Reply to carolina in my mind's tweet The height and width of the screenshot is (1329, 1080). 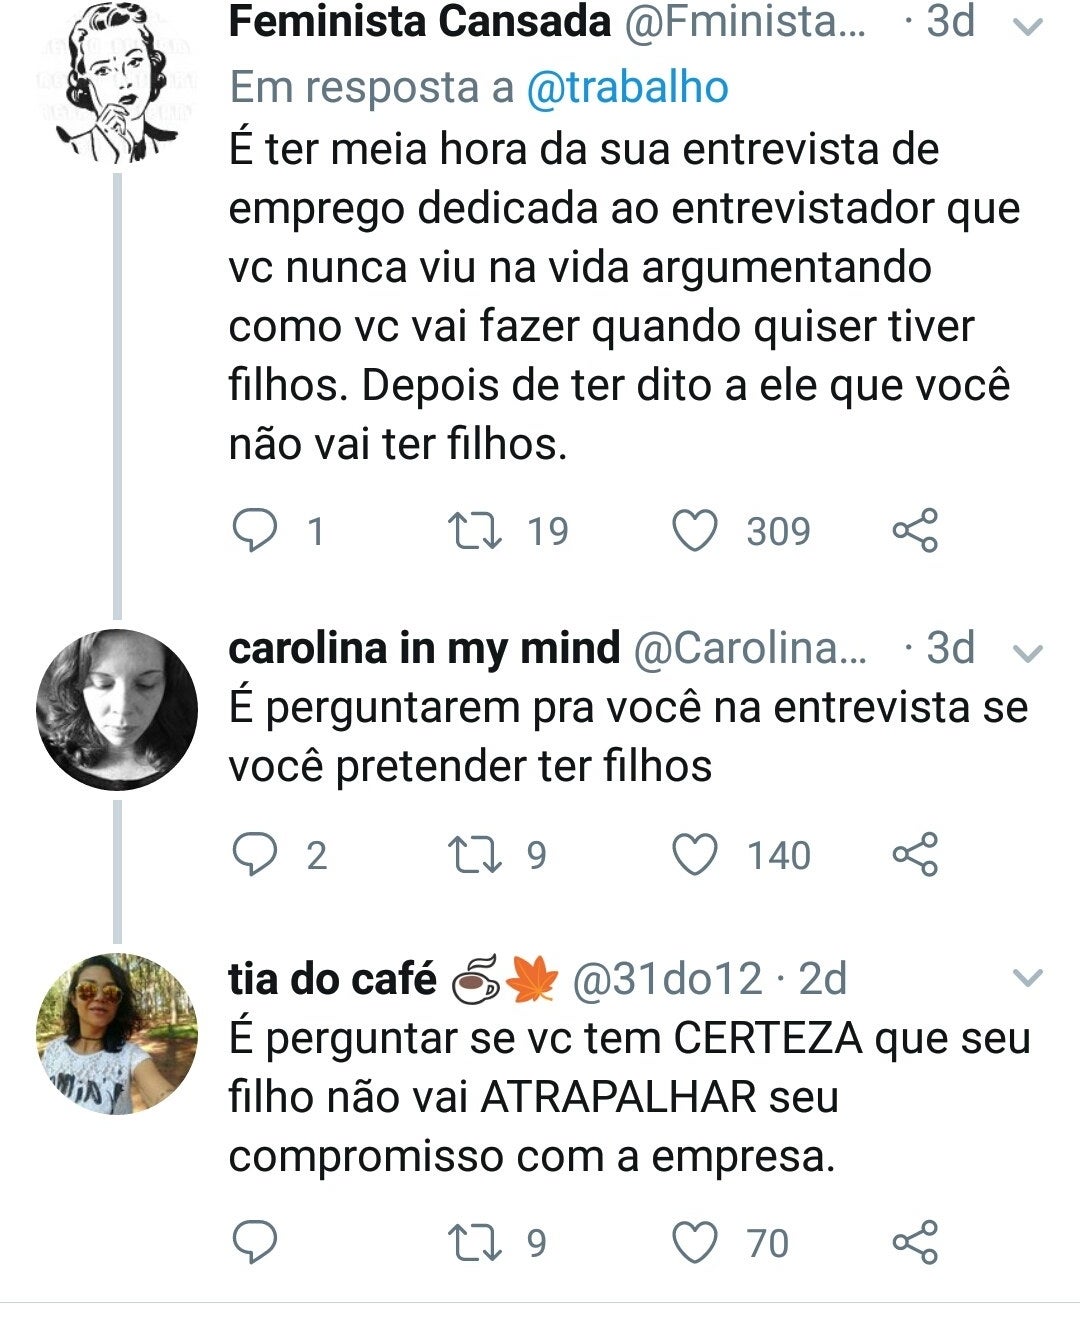point(254,855)
